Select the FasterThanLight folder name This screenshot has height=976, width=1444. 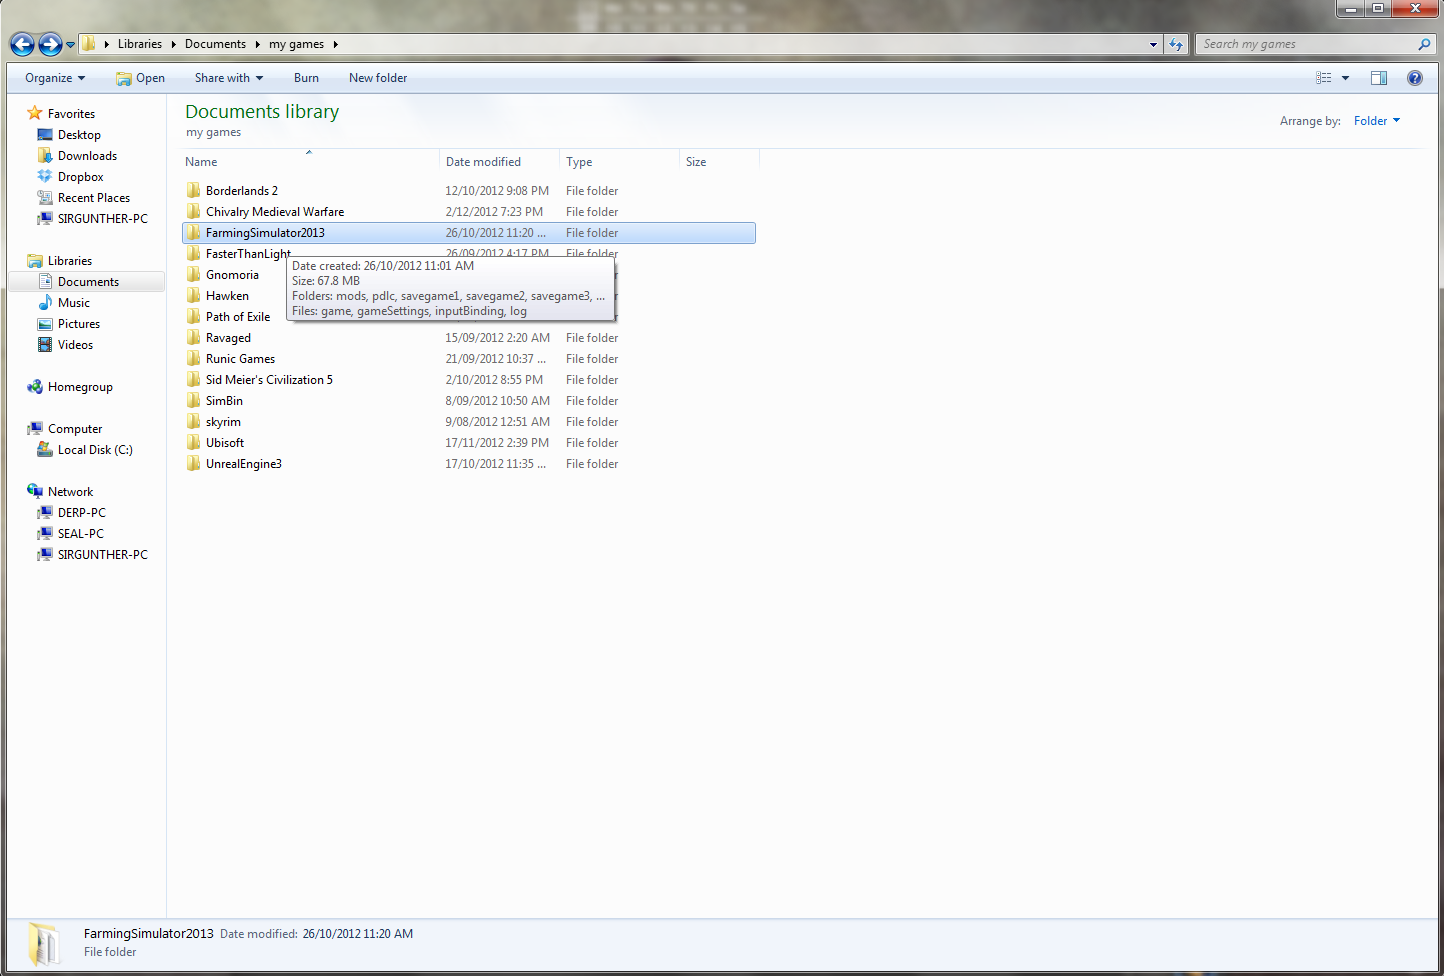(x=248, y=254)
